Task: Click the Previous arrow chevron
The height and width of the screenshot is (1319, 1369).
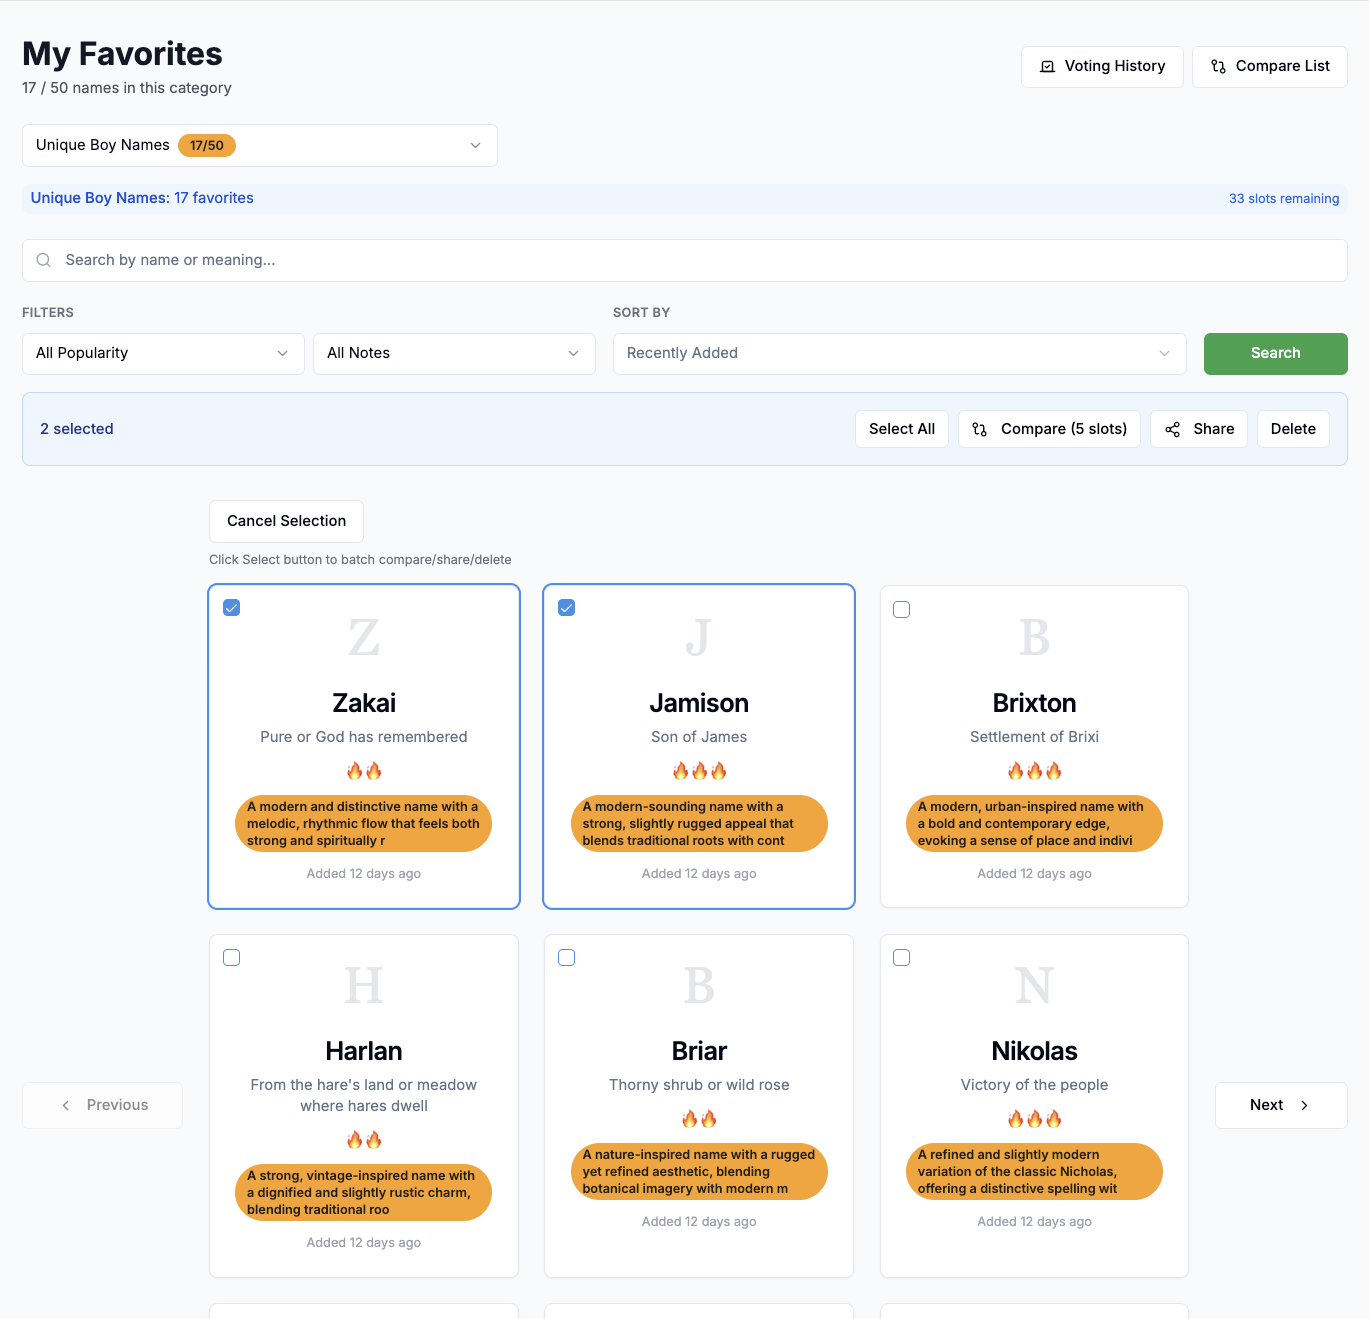Action: [65, 1105]
